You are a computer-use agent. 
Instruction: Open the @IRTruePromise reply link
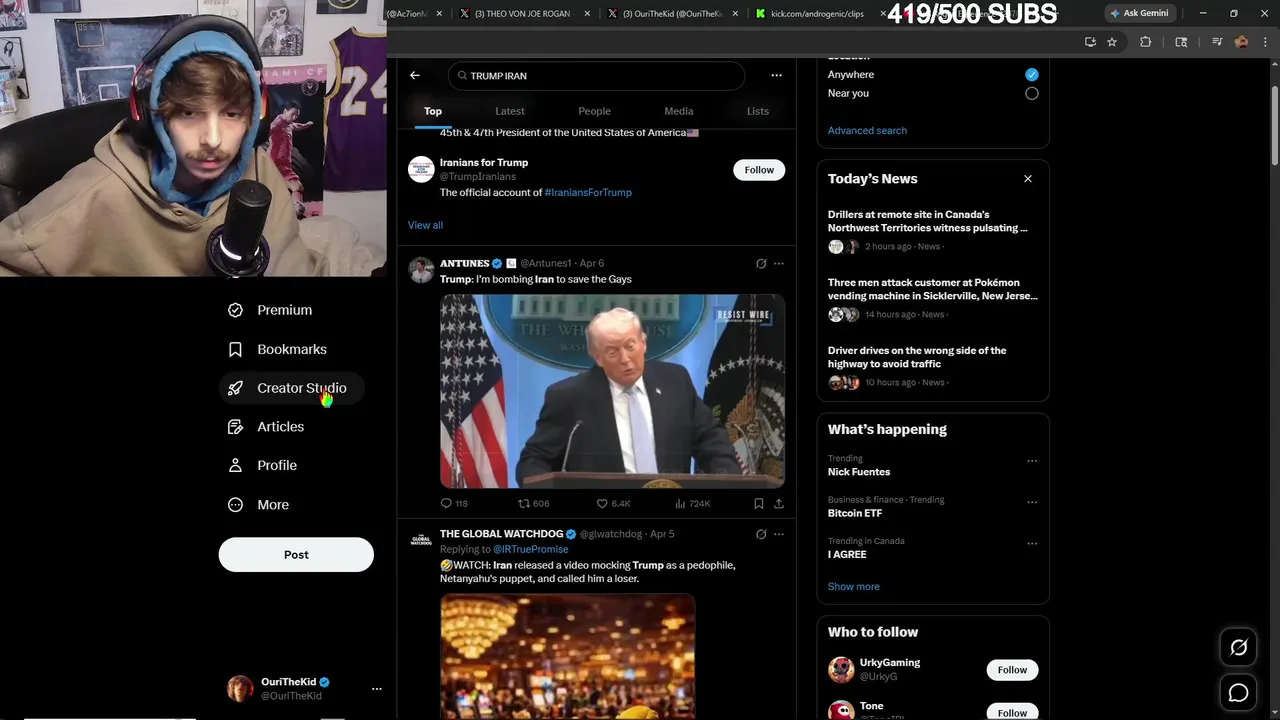[531, 549]
